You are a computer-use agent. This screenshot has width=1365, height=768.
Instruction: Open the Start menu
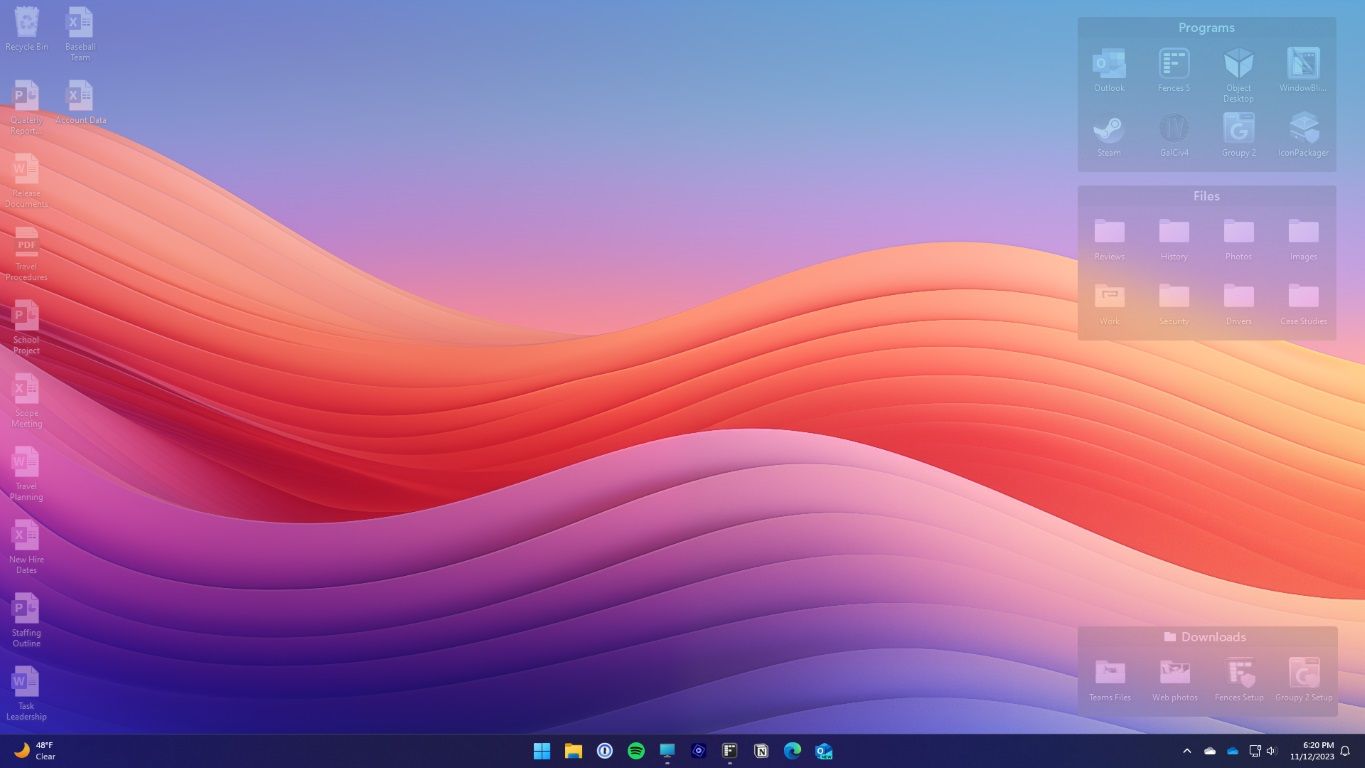pos(541,750)
